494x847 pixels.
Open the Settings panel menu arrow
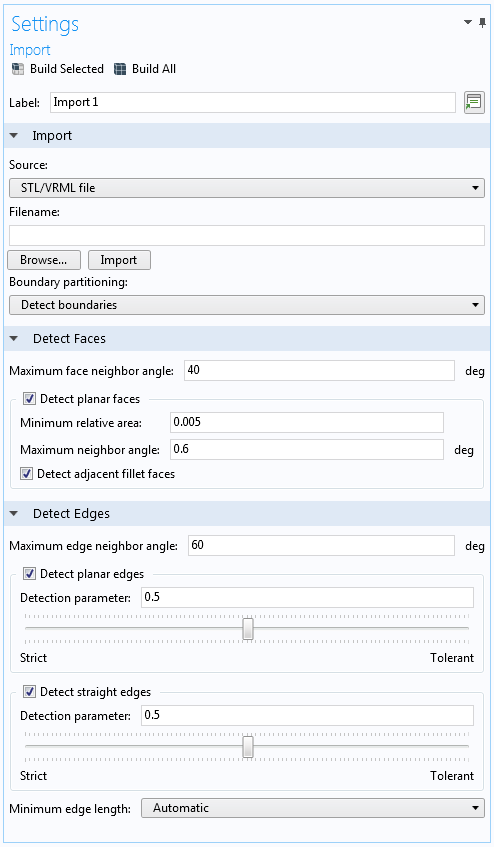tap(468, 22)
